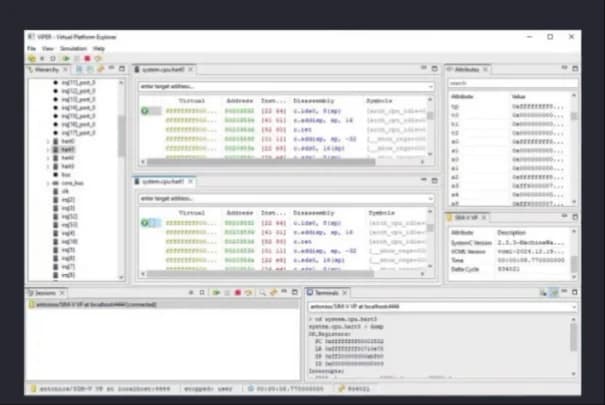Click green run icon in Sessions panel toolbar
This screenshot has width=605, height=405.
pyautogui.click(x=216, y=293)
